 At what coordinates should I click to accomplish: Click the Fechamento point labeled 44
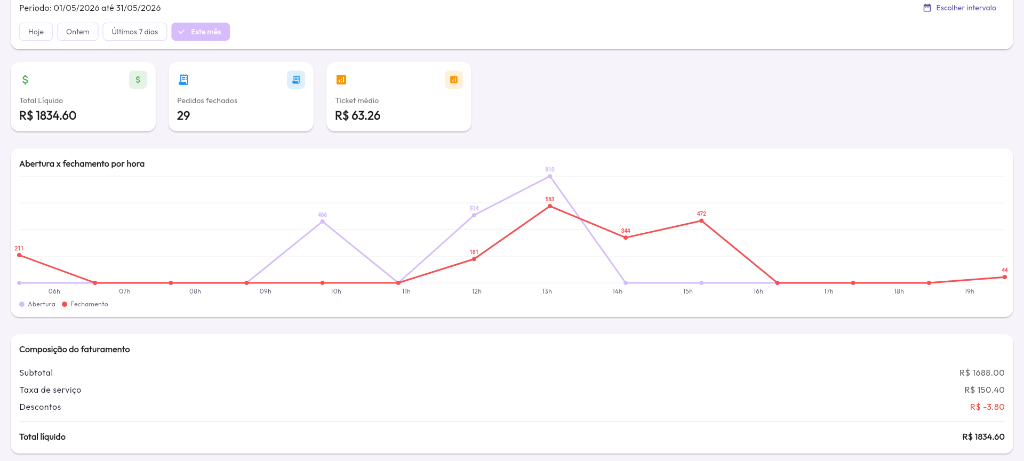coord(1004,277)
